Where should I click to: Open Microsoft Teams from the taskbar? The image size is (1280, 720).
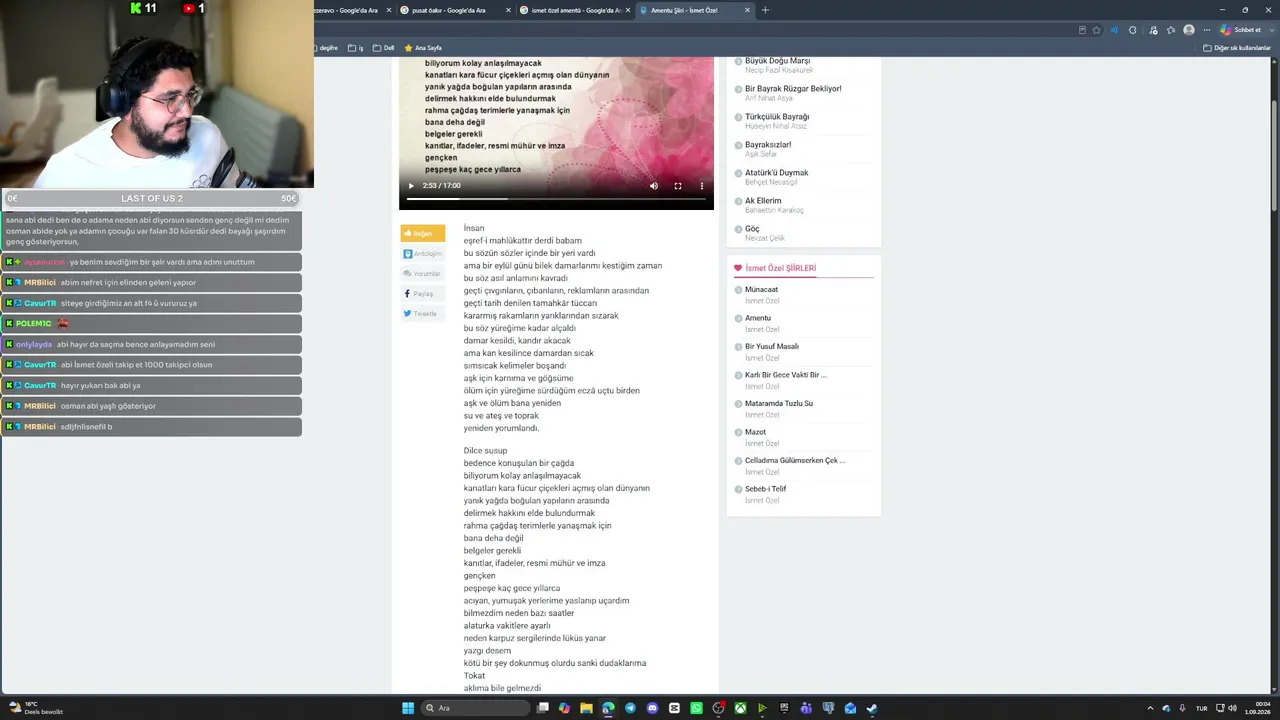click(x=806, y=708)
